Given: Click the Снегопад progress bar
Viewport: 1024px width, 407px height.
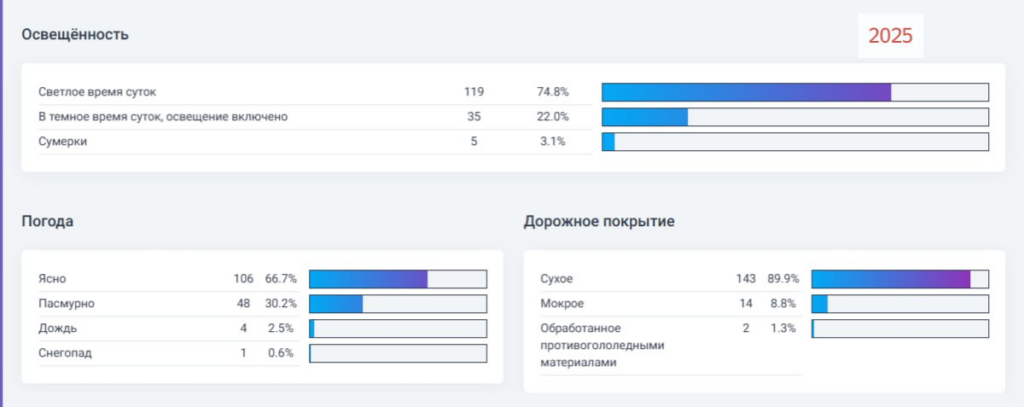Looking at the screenshot, I should coord(398,353).
